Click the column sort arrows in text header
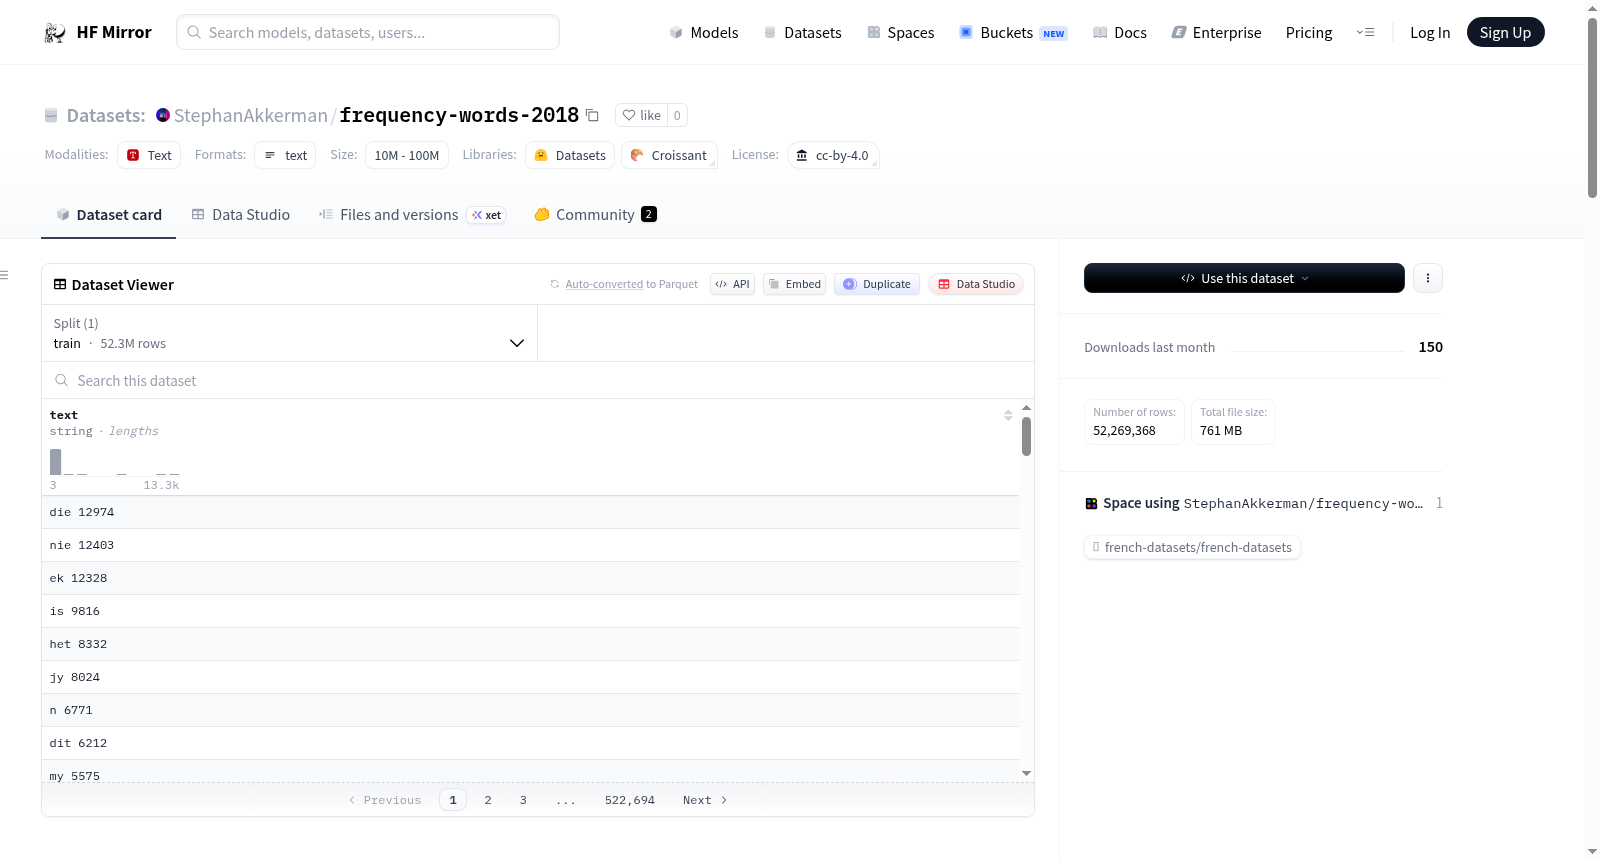The width and height of the screenshot is (1600, 861). [1008, 415]
